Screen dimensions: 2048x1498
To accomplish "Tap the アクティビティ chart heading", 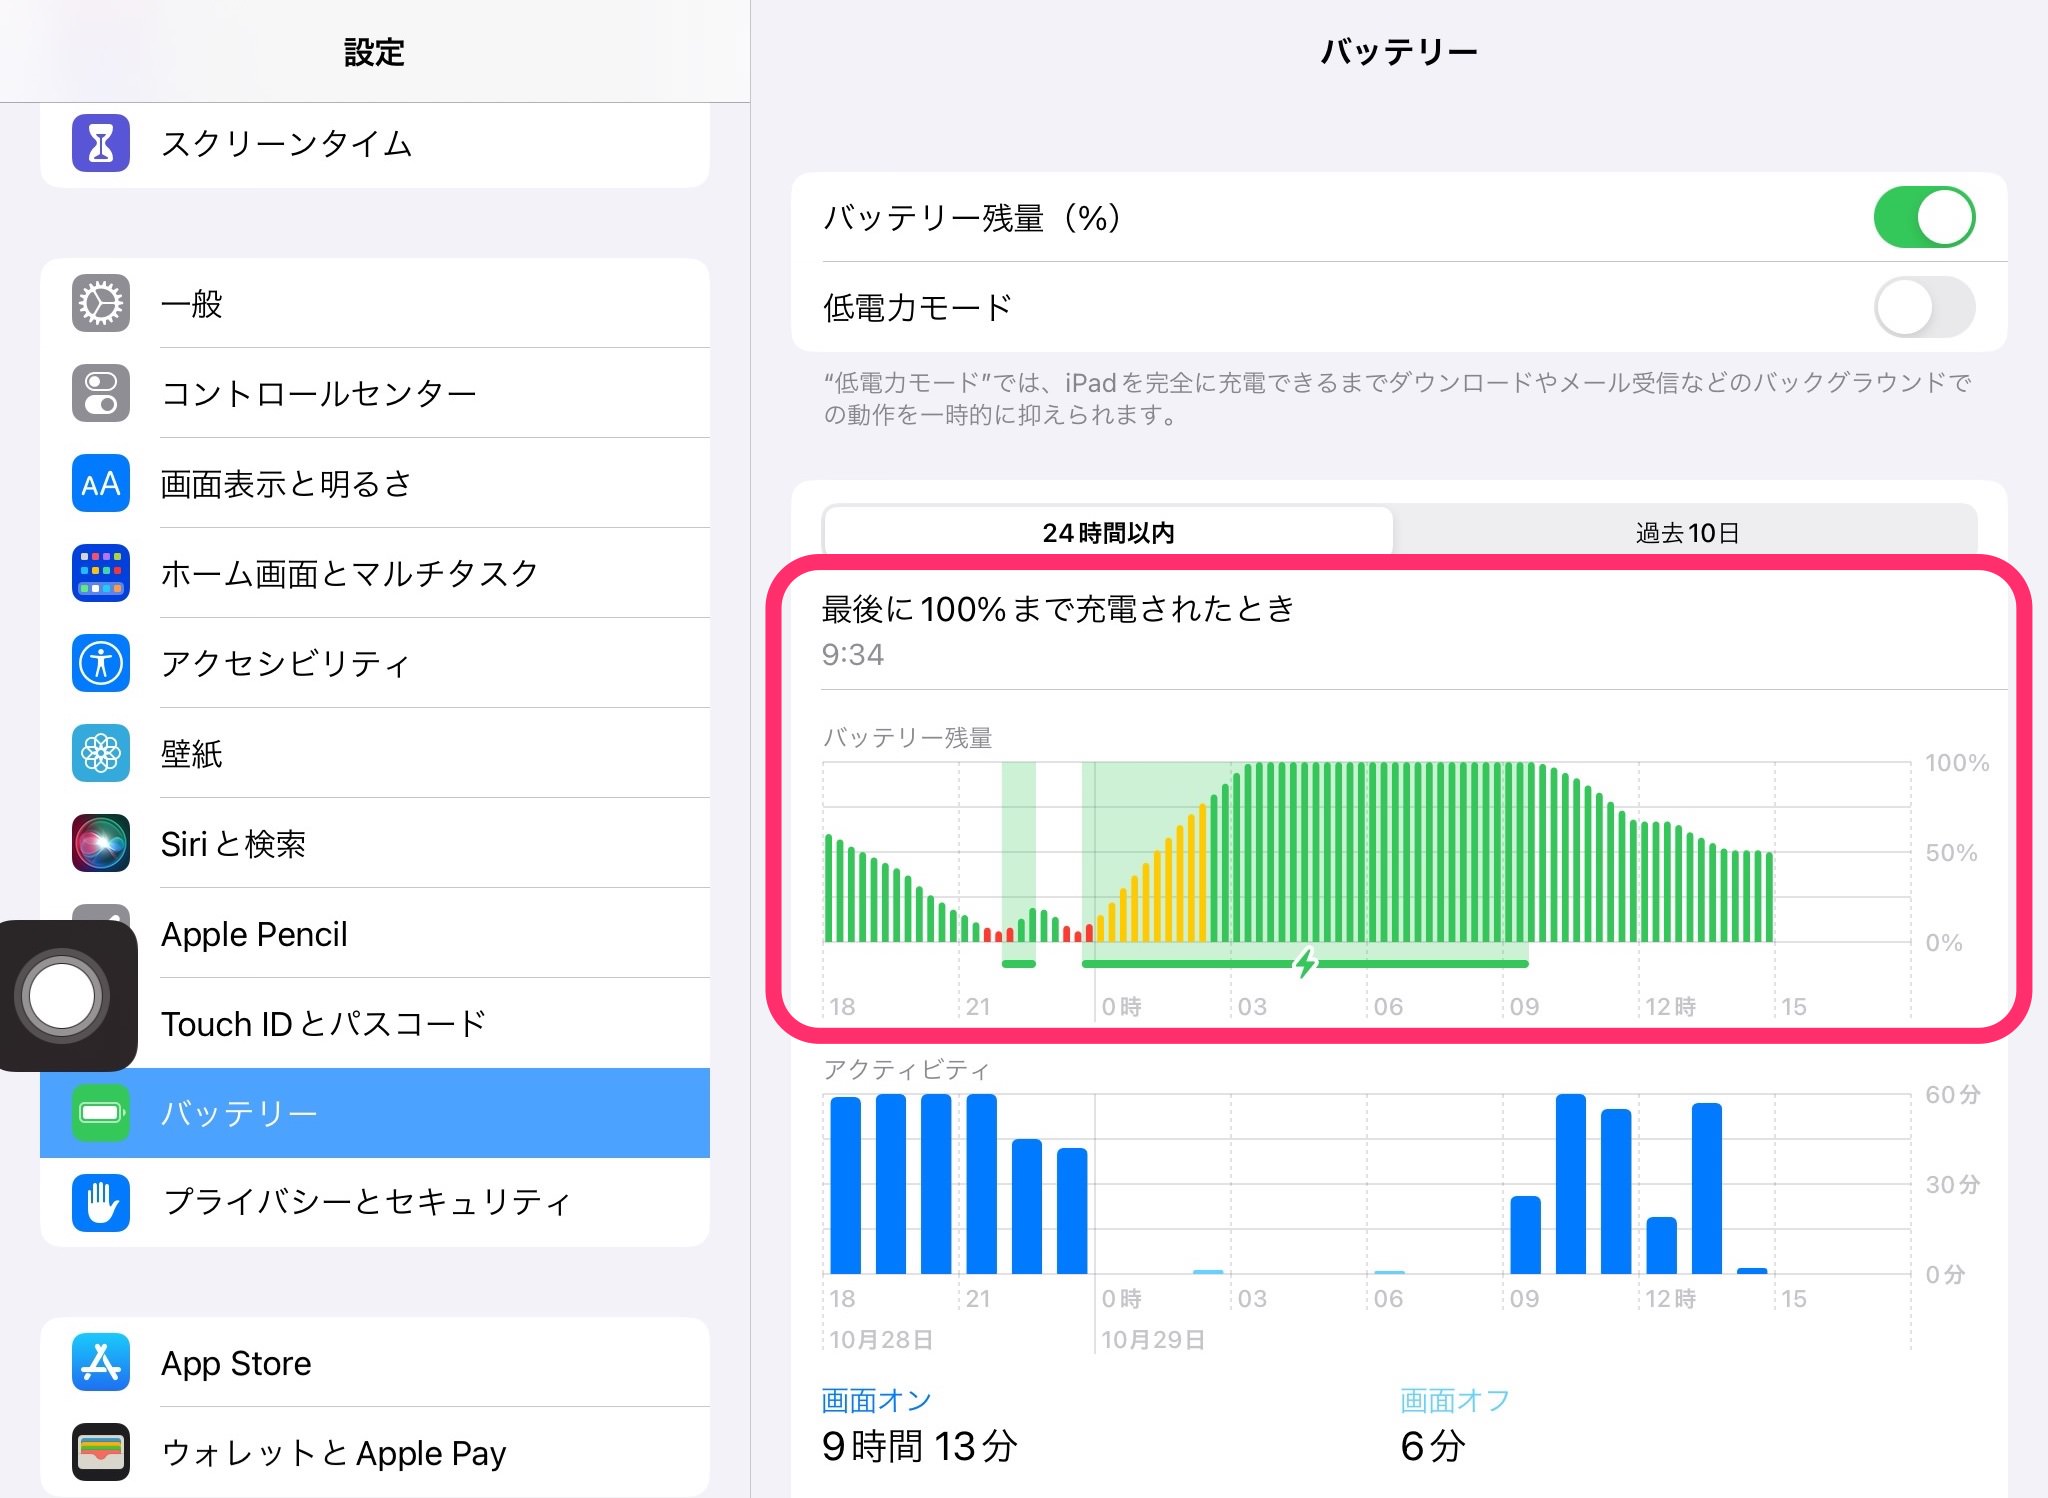I will click(907, 1070).
